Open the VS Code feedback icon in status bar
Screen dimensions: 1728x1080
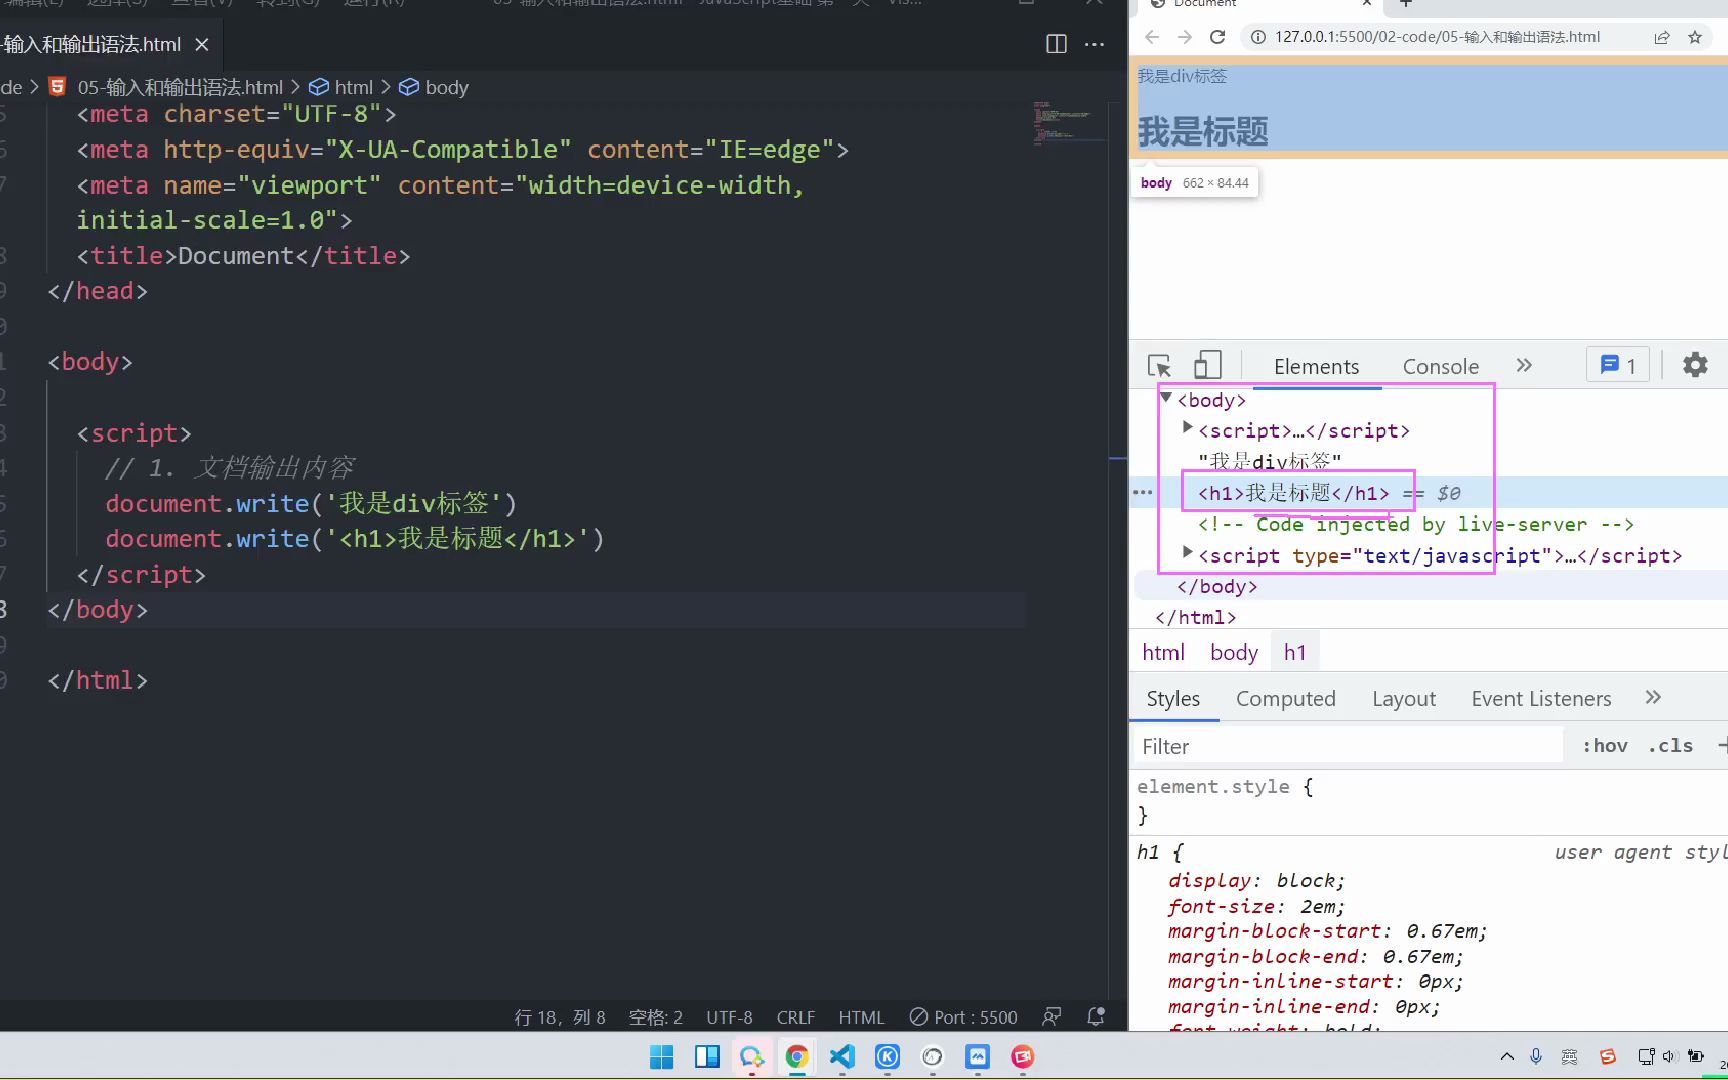point(1051,1017)
